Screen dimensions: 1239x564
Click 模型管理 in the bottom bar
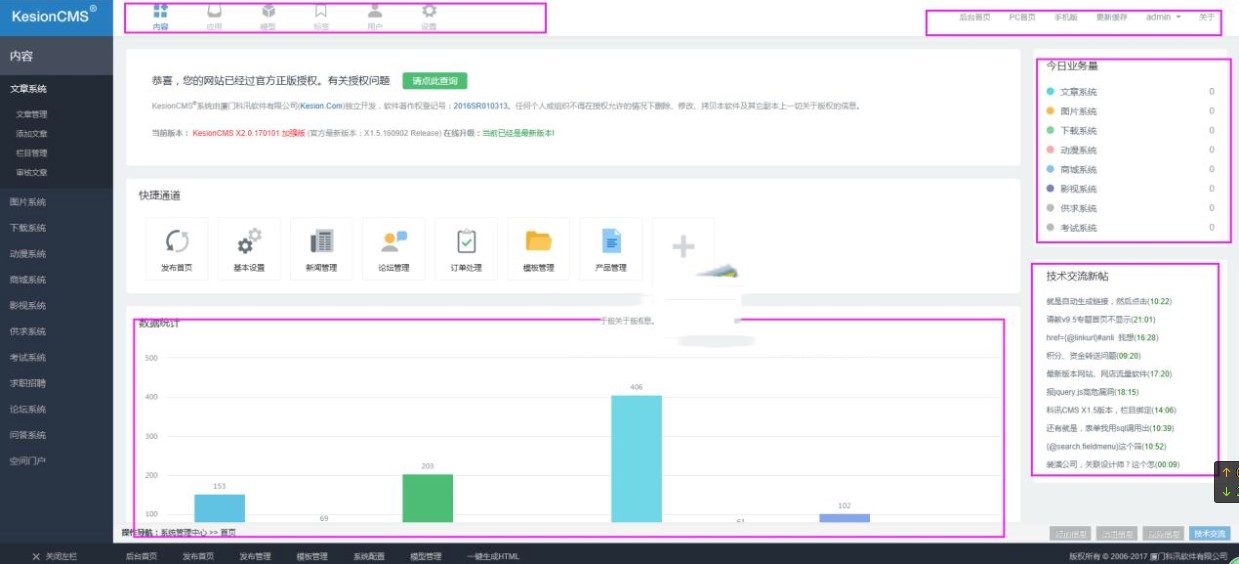click(x=426, y=556)
